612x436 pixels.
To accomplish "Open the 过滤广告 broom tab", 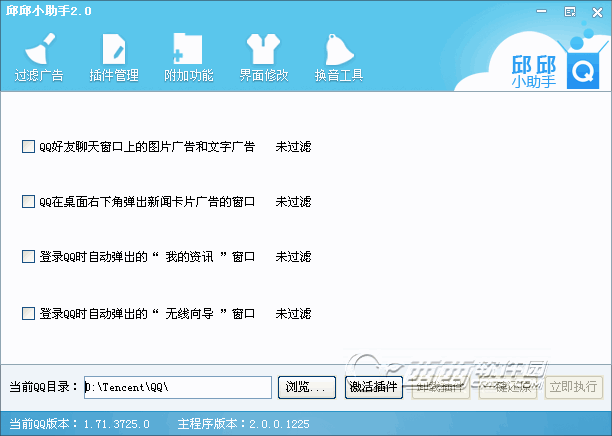I will 39,58.
